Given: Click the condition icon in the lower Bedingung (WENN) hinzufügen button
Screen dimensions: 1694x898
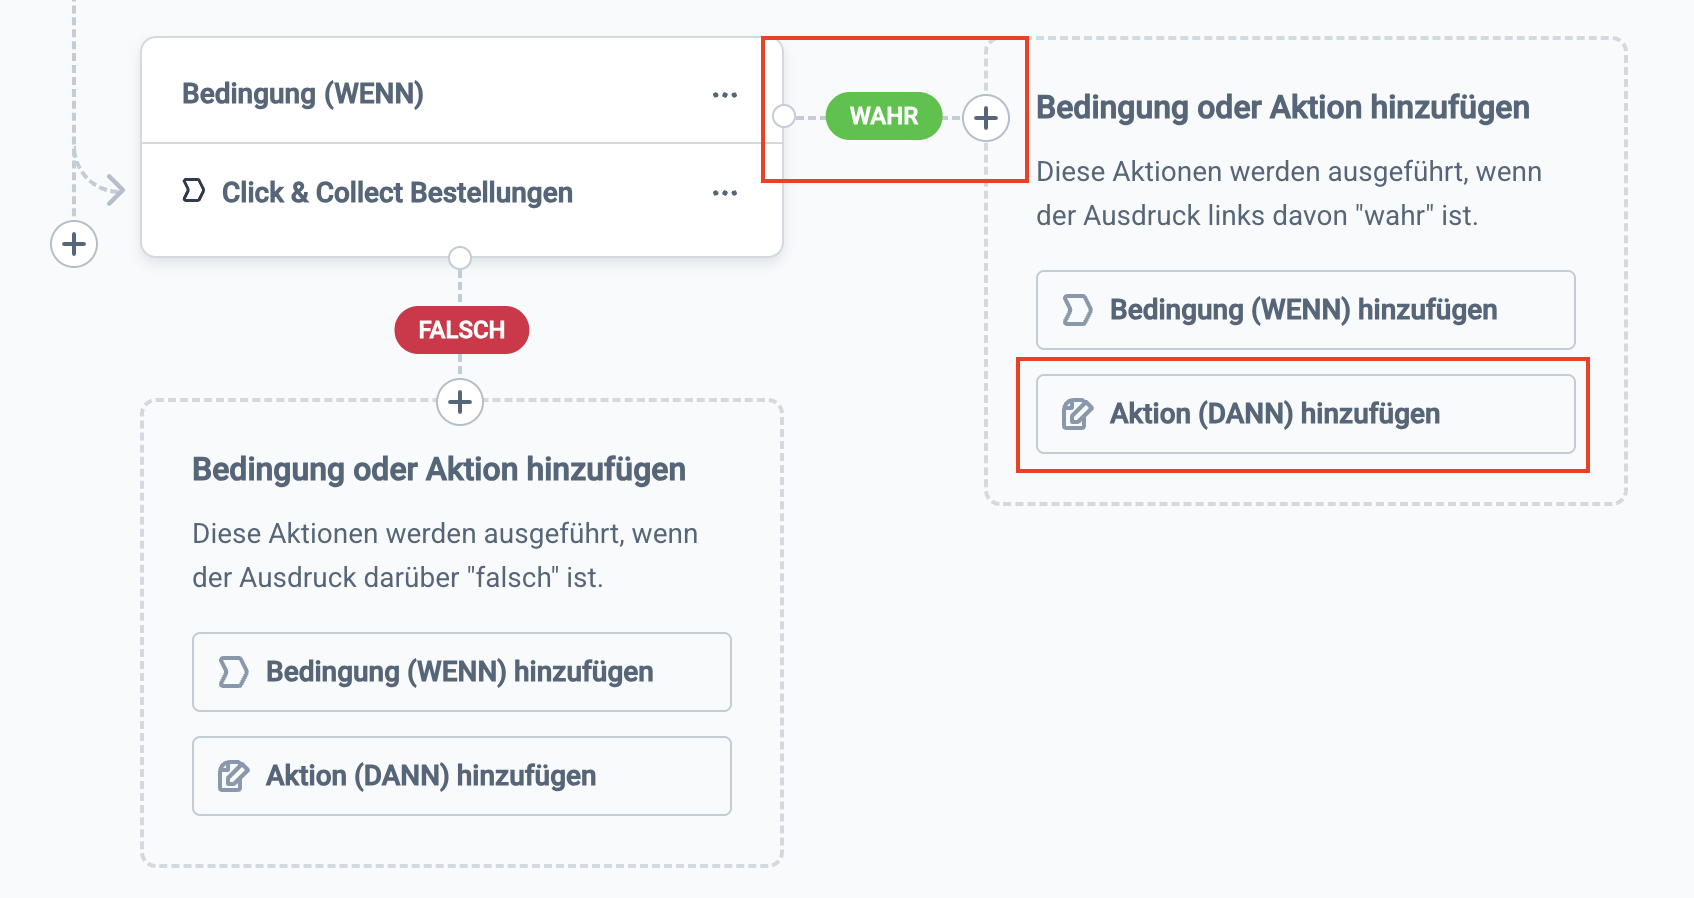Looking at the screenshot, I should point(233,672).
